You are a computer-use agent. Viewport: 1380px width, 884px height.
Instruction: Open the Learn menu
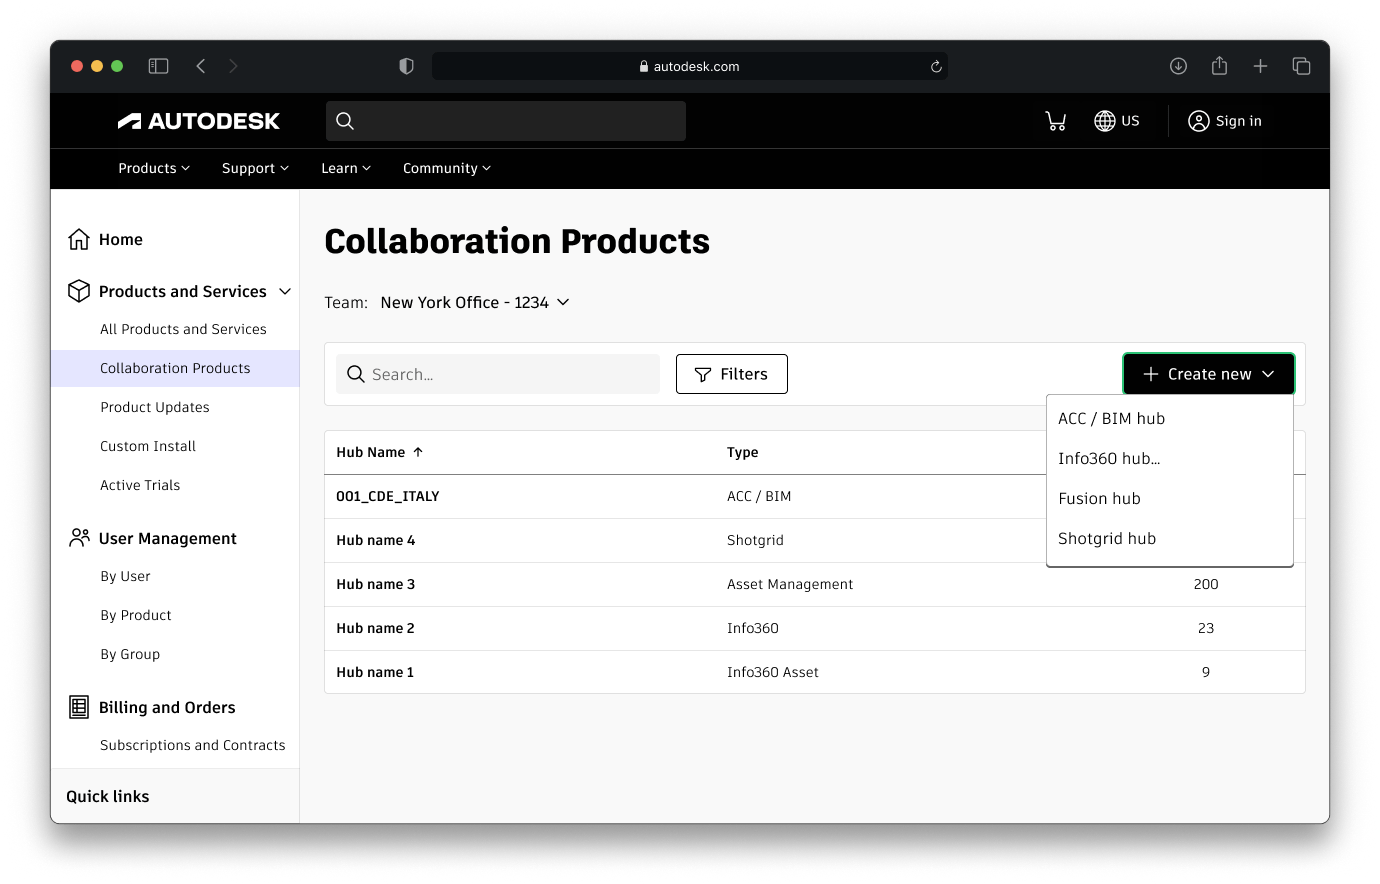click(346, 168)
